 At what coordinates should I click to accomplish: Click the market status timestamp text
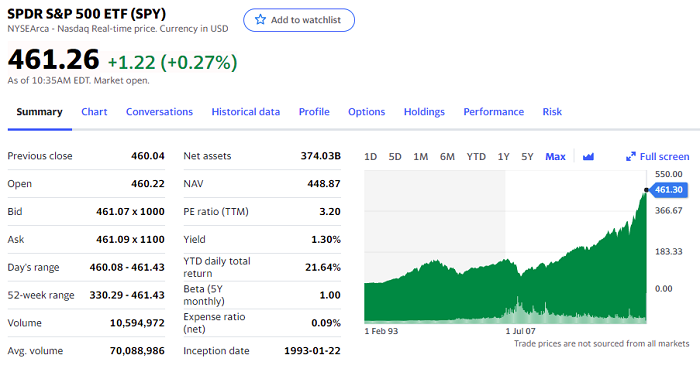pyautogui.click(x=79, y=81)
